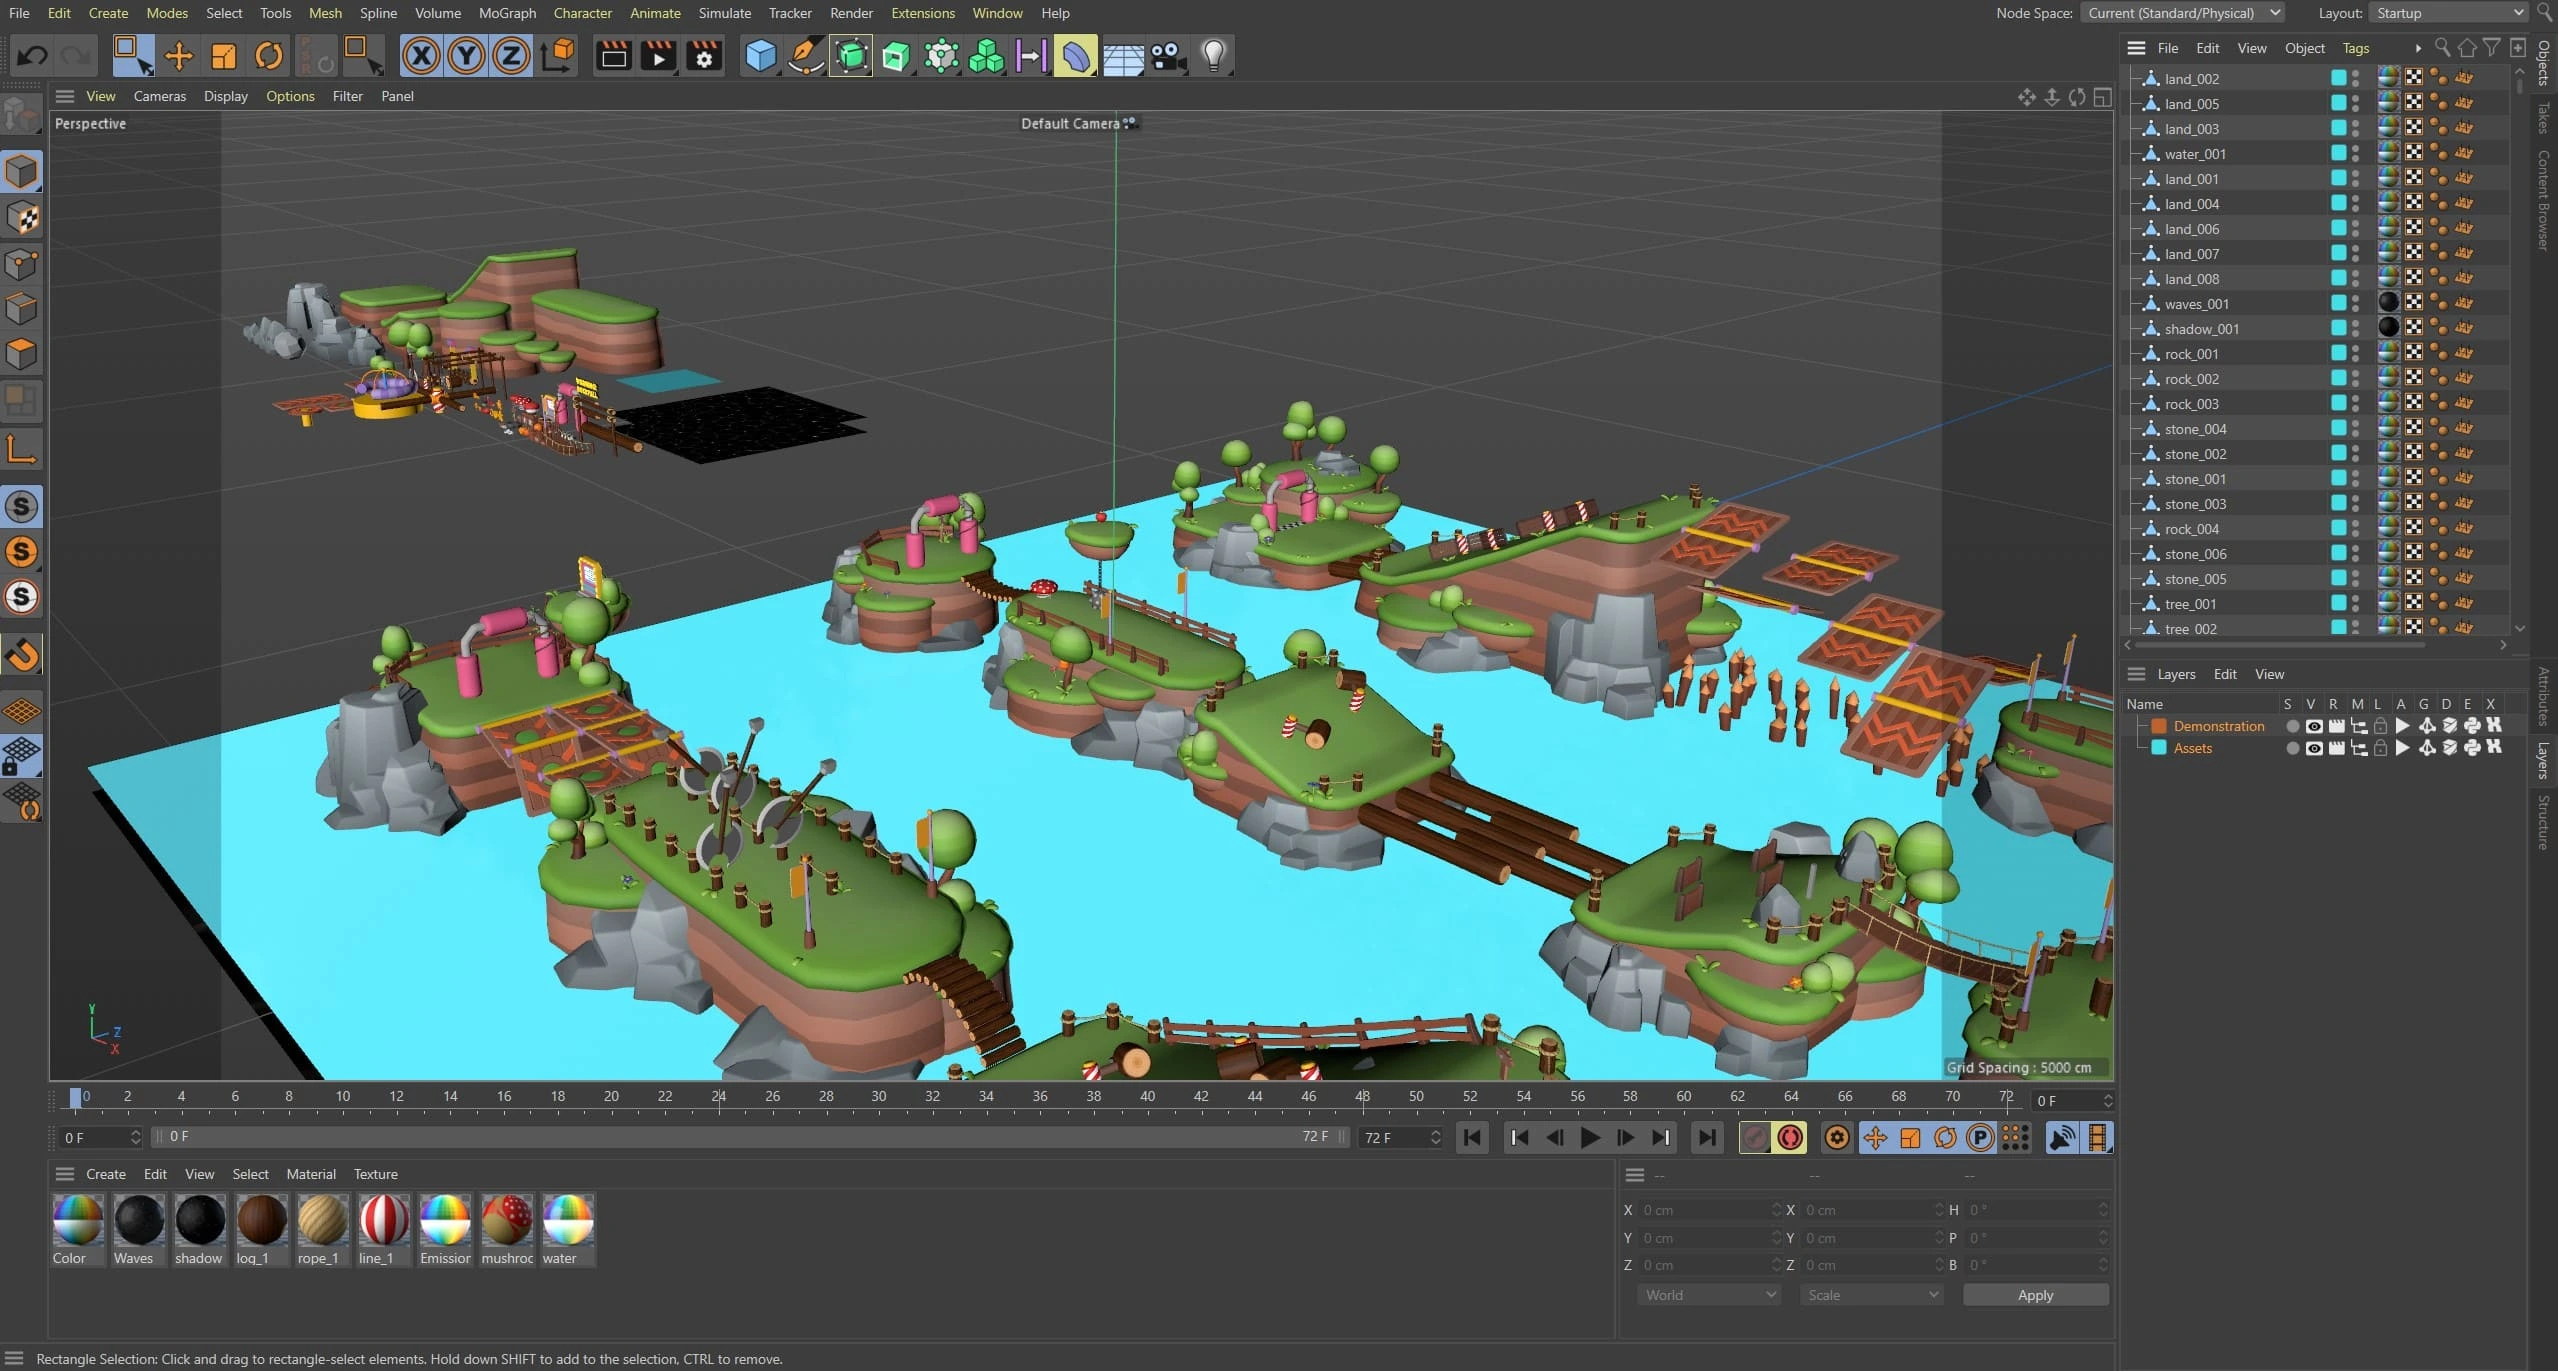The width and height of the screenshot is (2558, 1371).
Task: Open the viewport Cameras menu
Action: [x=160, y=96]
